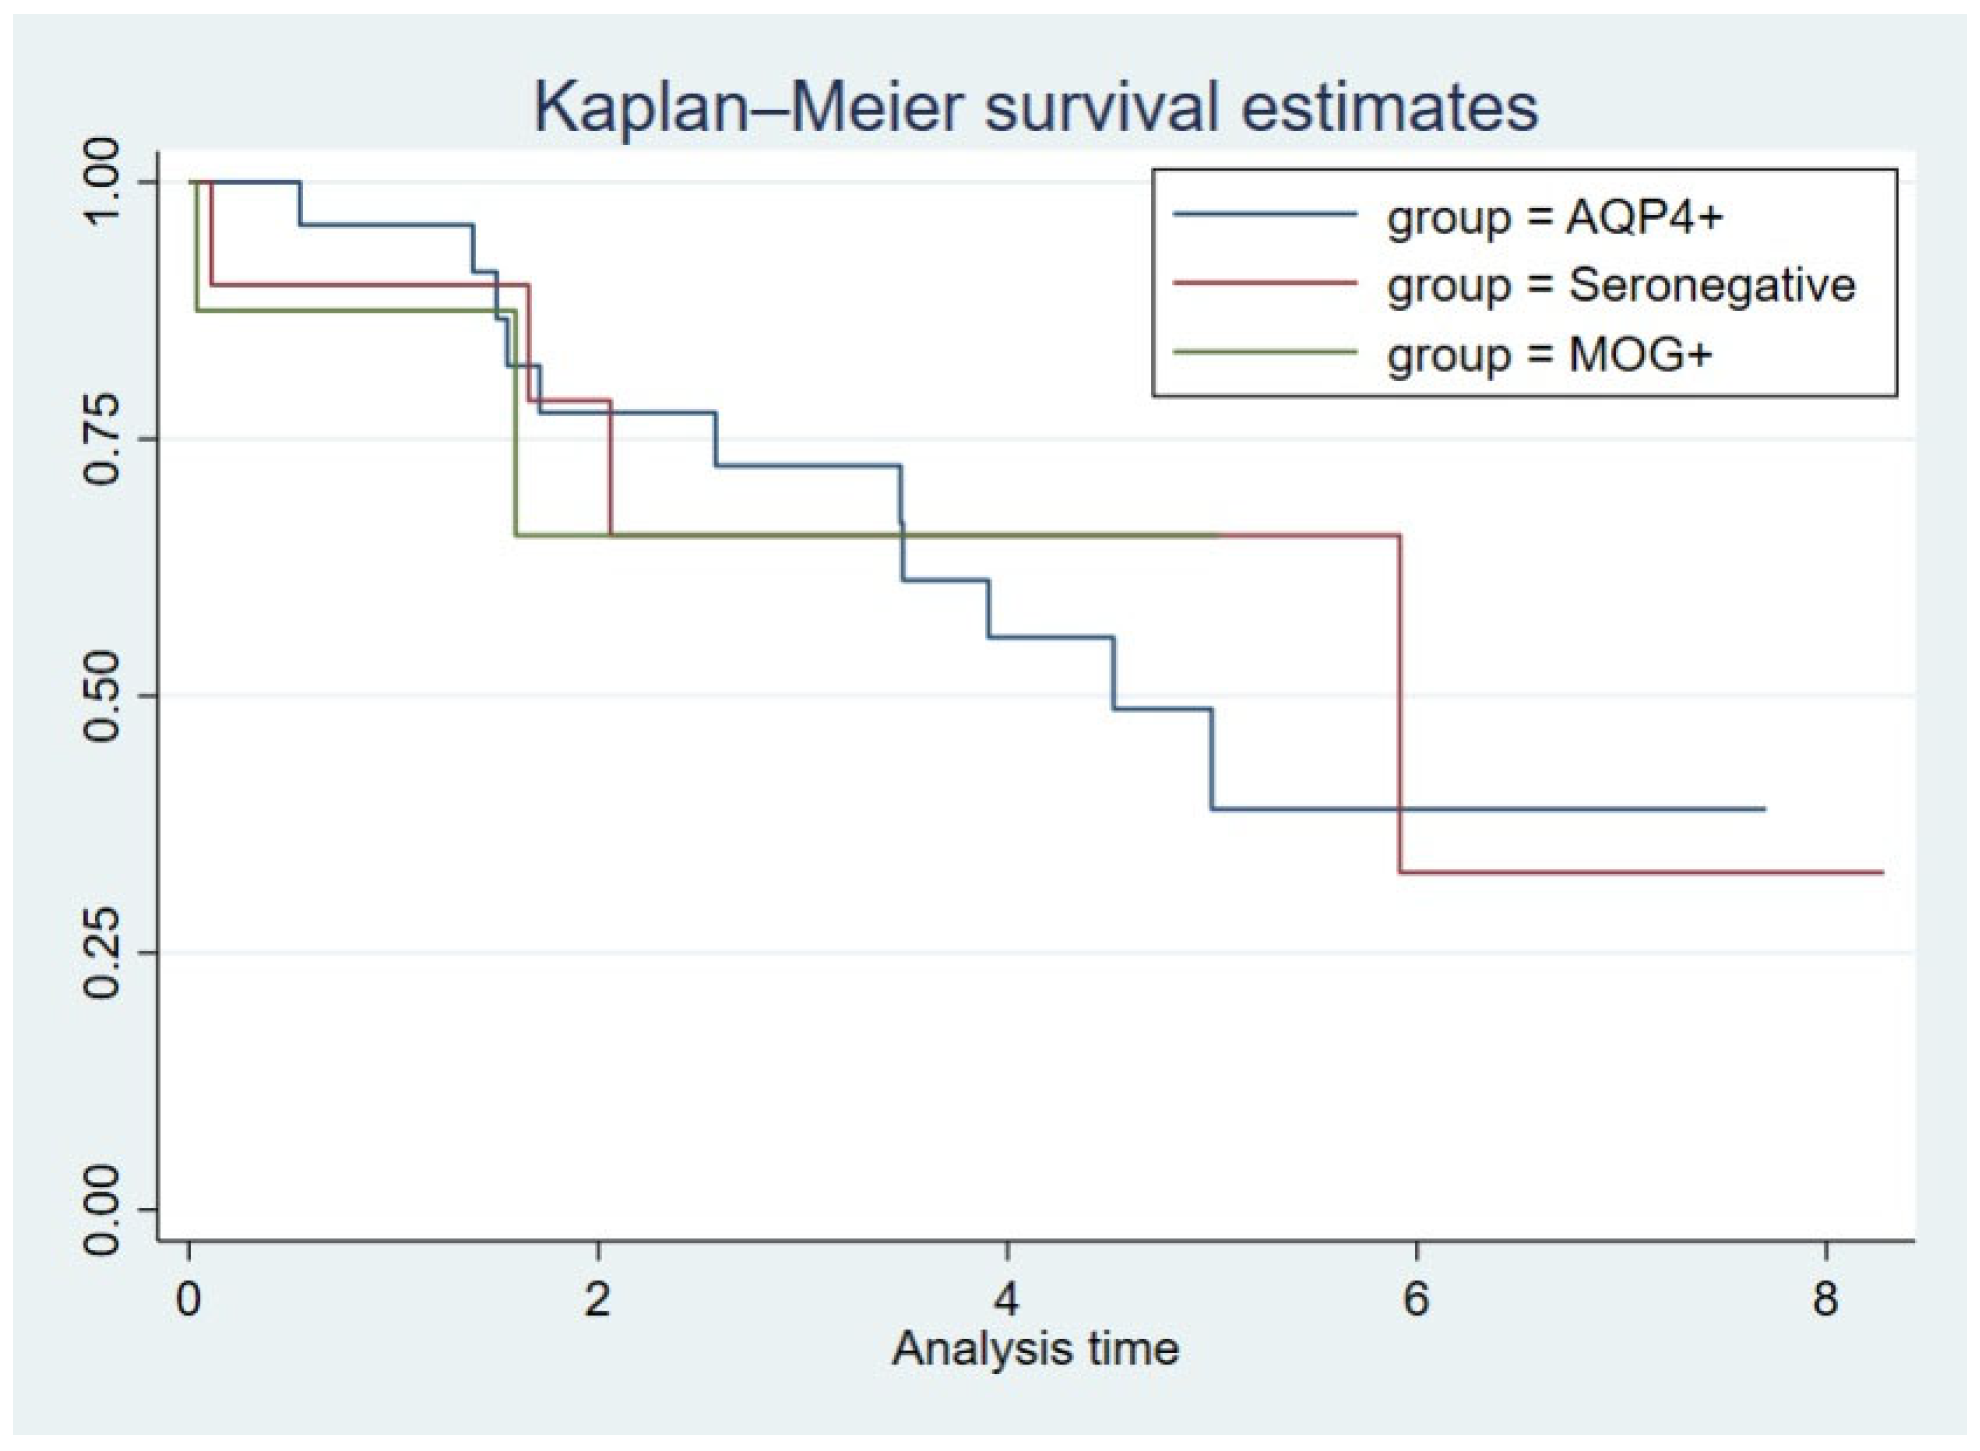Click the 'group = AQP4+' legend text
The image size is (1980, 1451).
(1554, 216)
